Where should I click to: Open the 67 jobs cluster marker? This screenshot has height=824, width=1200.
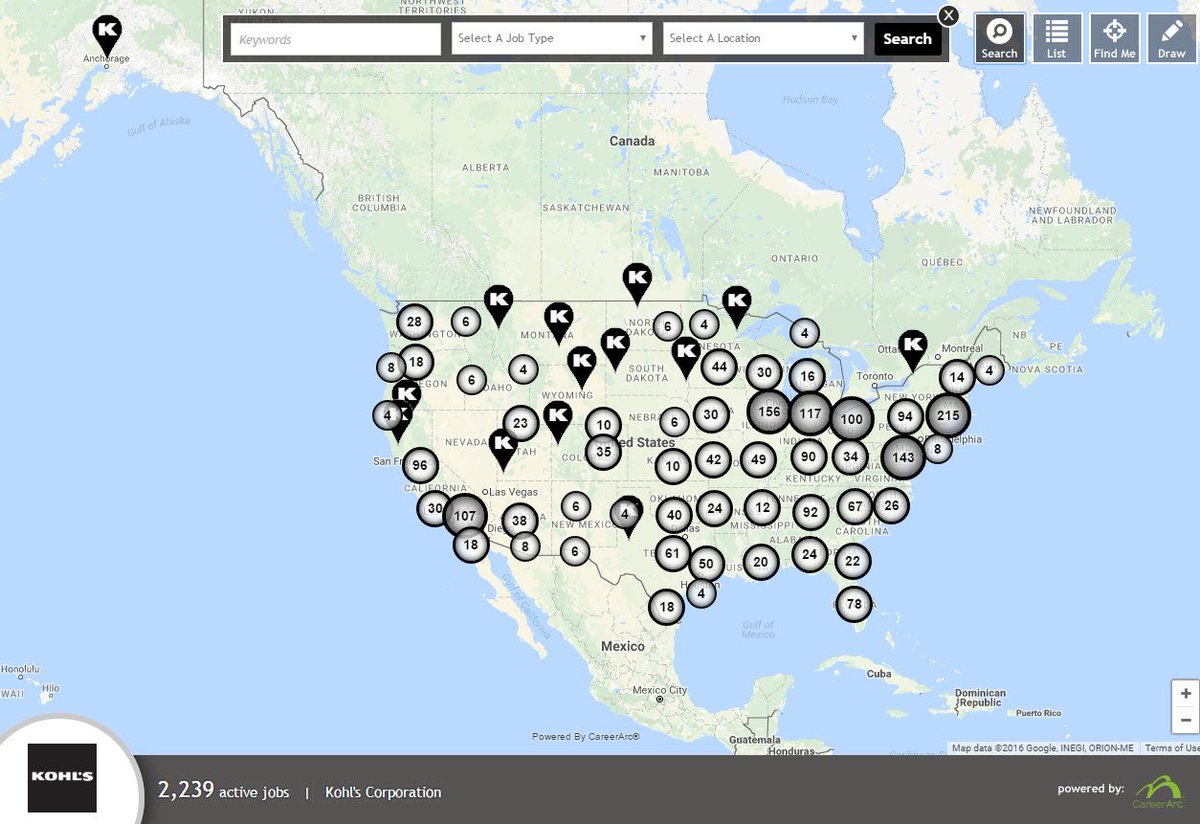tap(856, 507)
